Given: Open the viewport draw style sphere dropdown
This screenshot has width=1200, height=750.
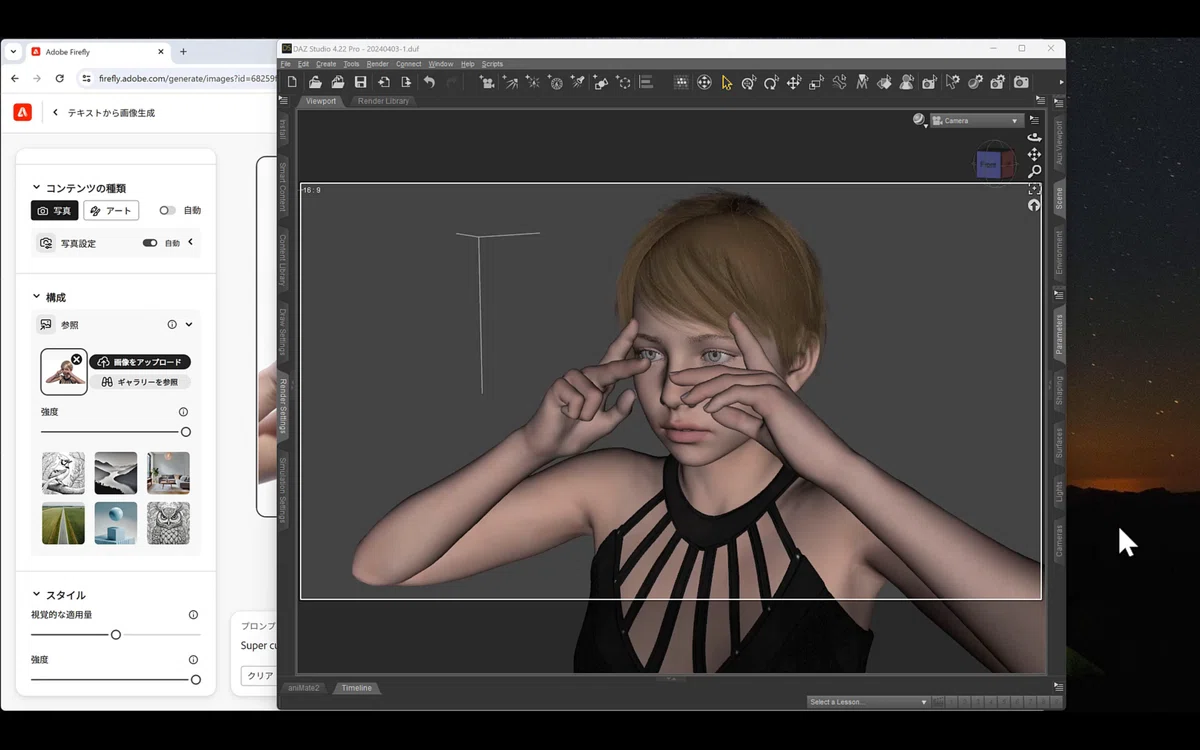Looking at the screenshot, I should click(920, 120).
